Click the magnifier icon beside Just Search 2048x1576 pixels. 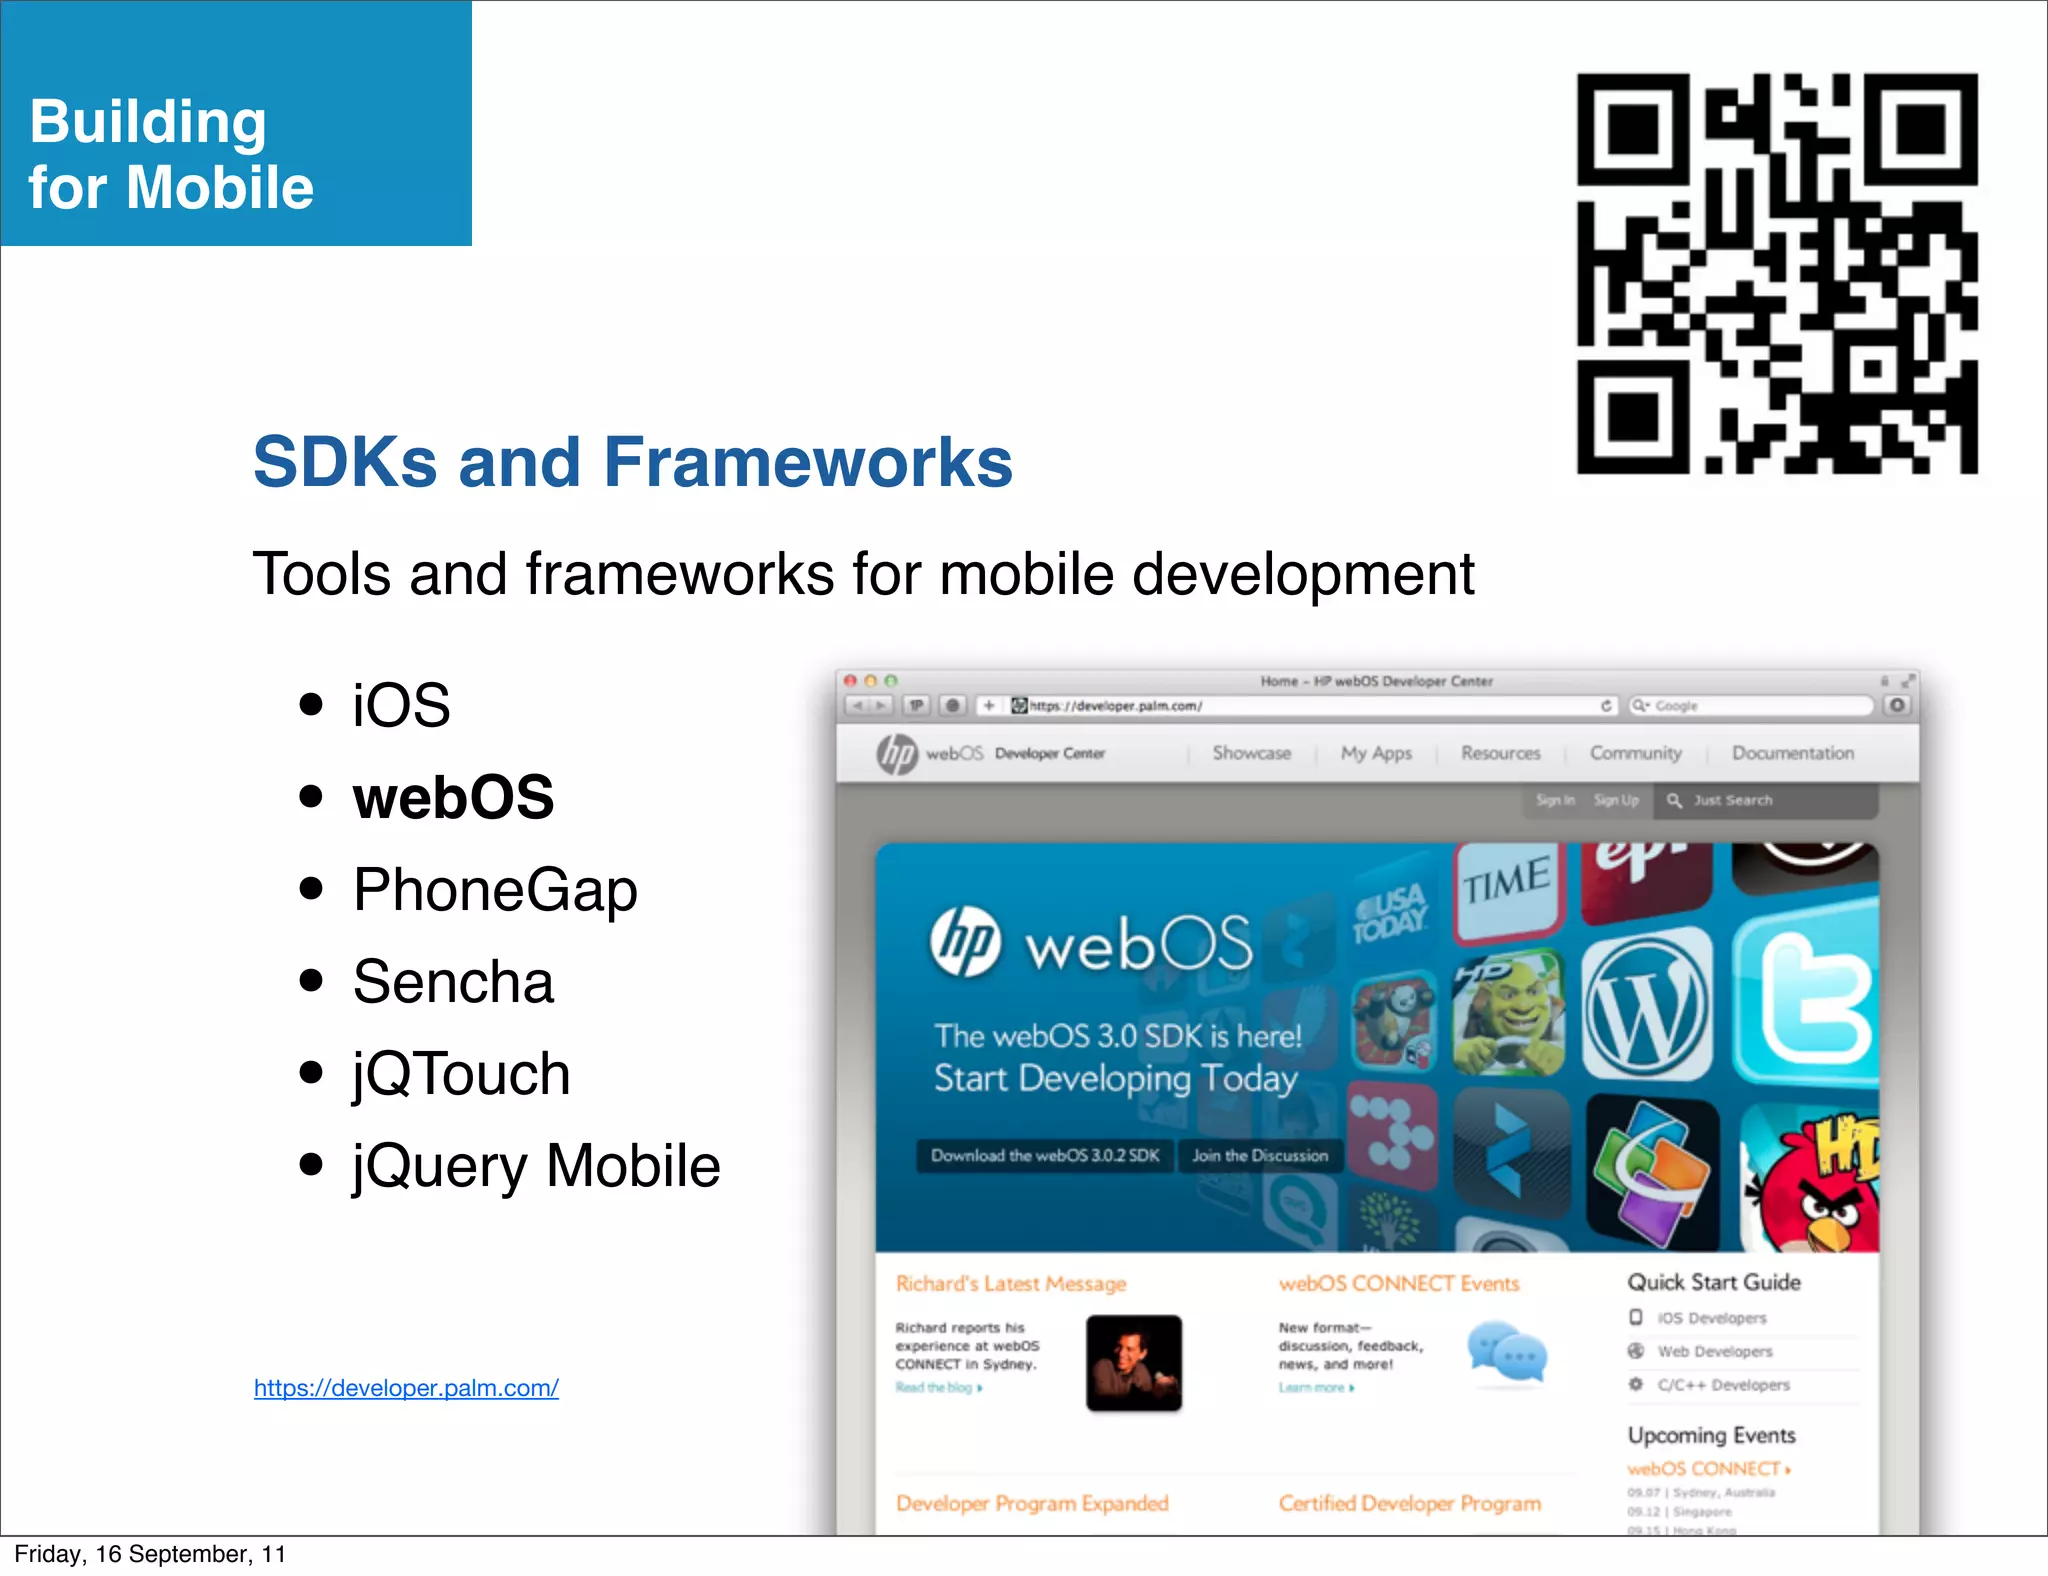1674,801
